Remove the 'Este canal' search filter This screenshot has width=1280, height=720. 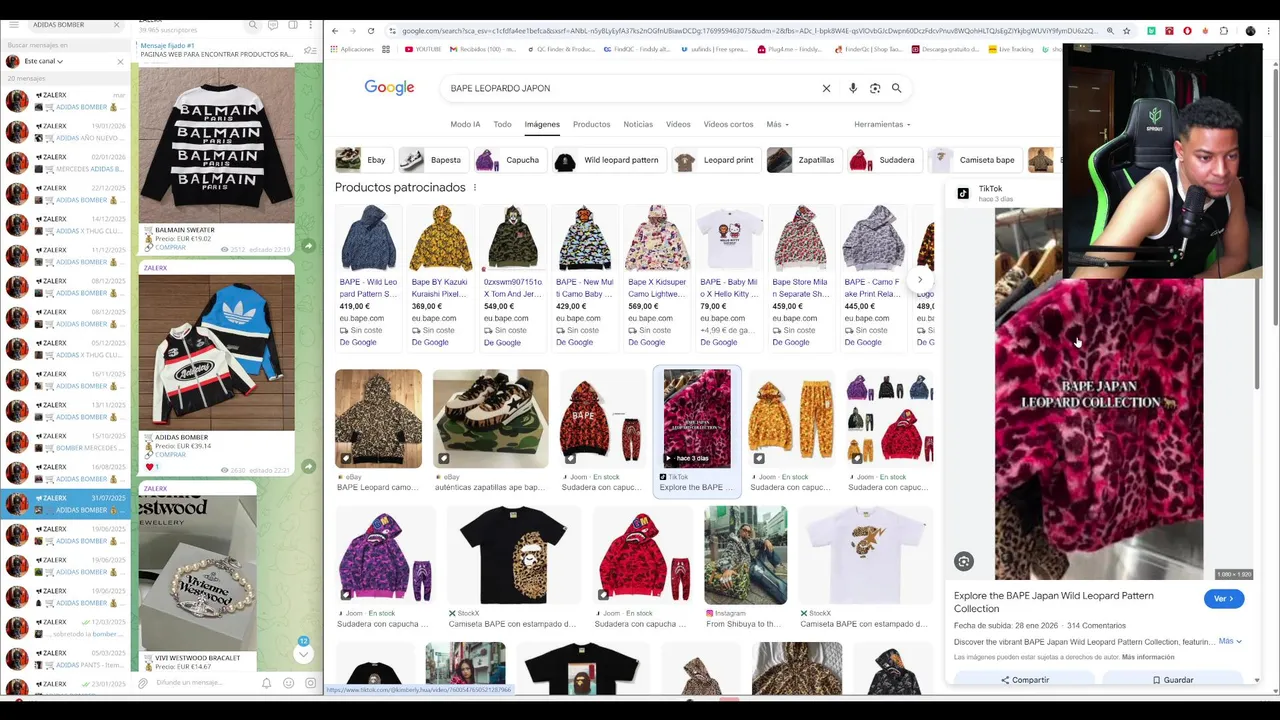pyautogui.click(x=120, y=61)
